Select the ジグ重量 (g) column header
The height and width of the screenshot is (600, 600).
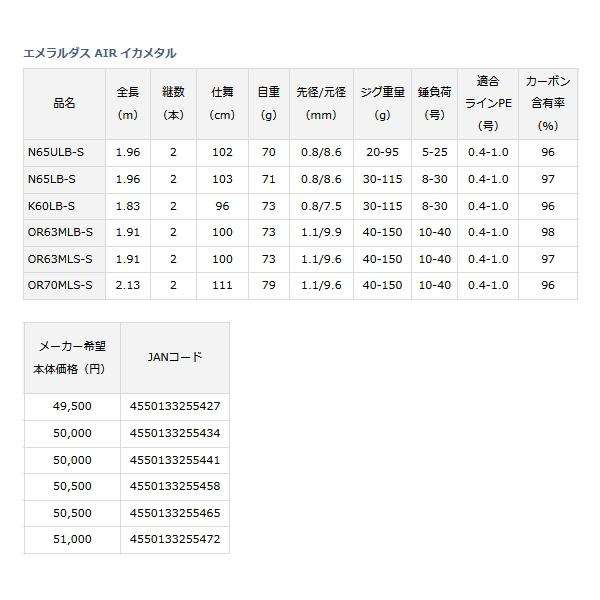[382, 104]
